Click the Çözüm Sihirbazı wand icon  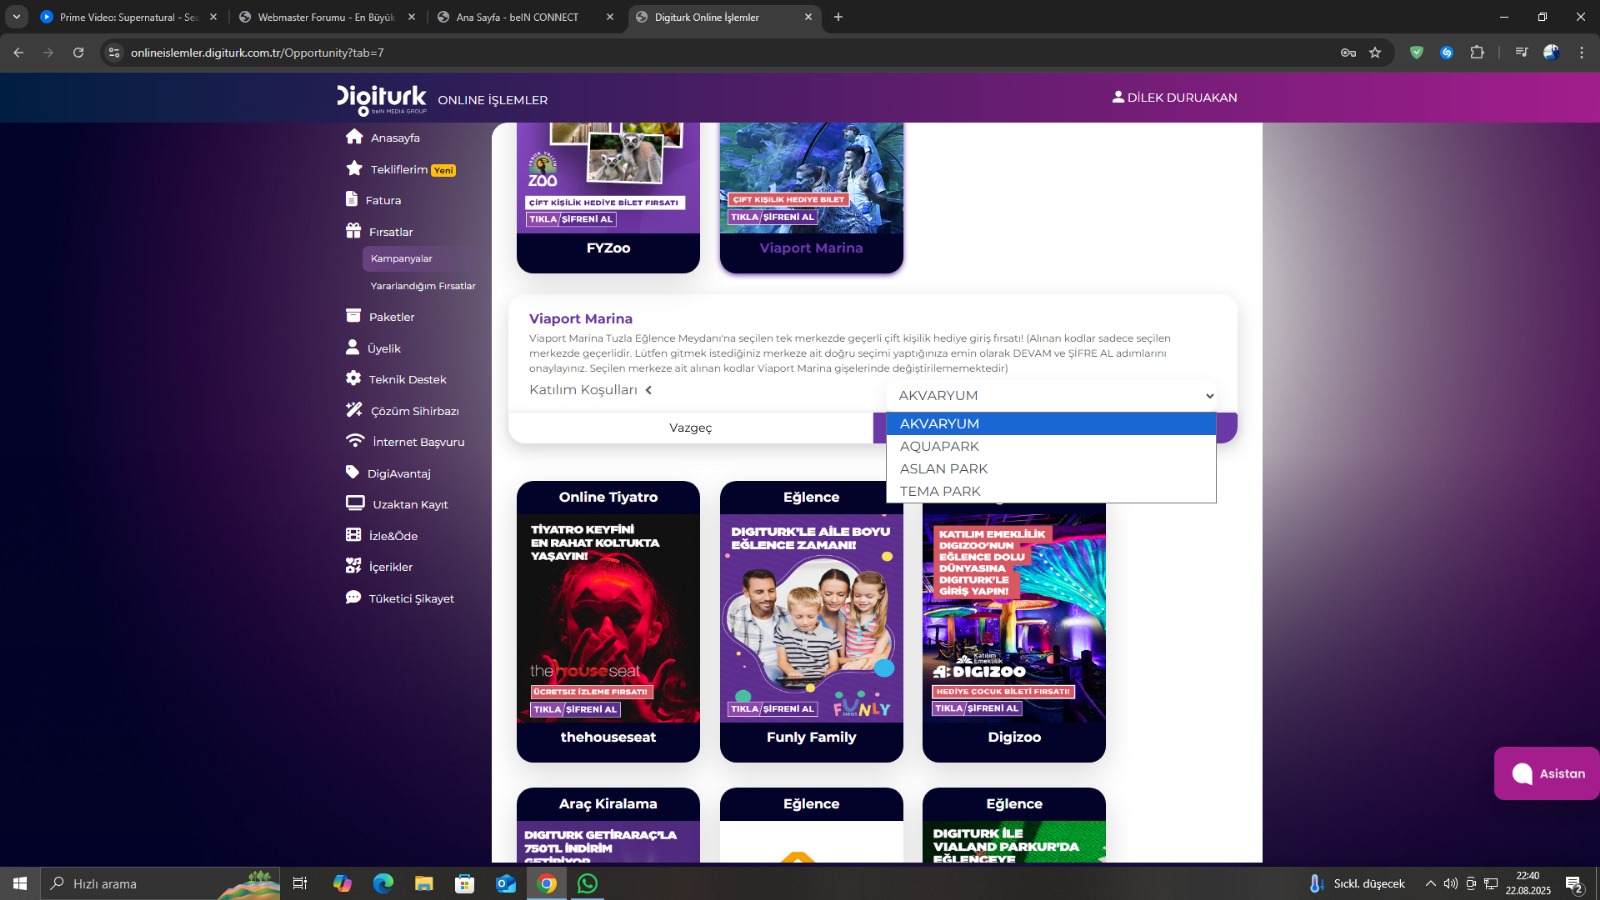[354, 410]
